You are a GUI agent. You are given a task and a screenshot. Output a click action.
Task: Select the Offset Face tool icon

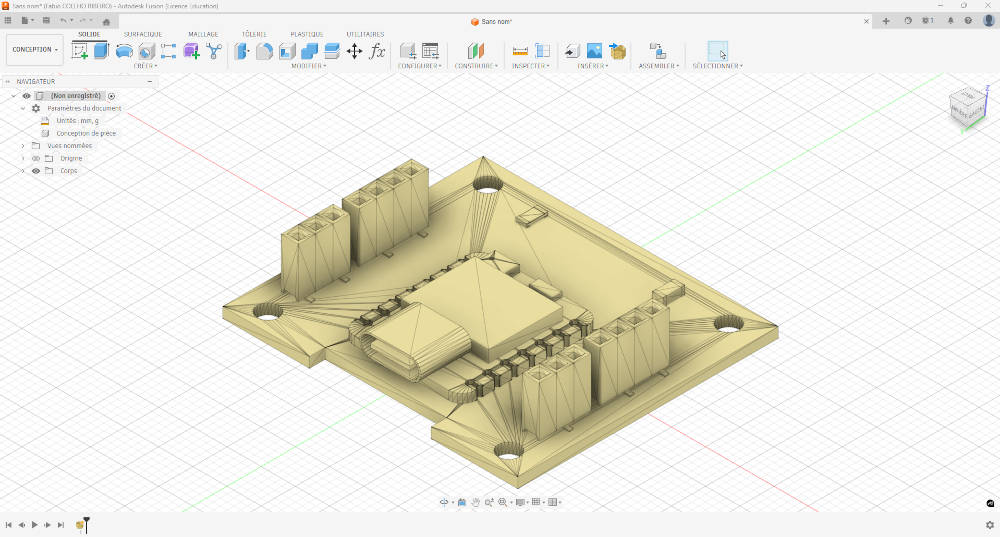pos(332,51)
